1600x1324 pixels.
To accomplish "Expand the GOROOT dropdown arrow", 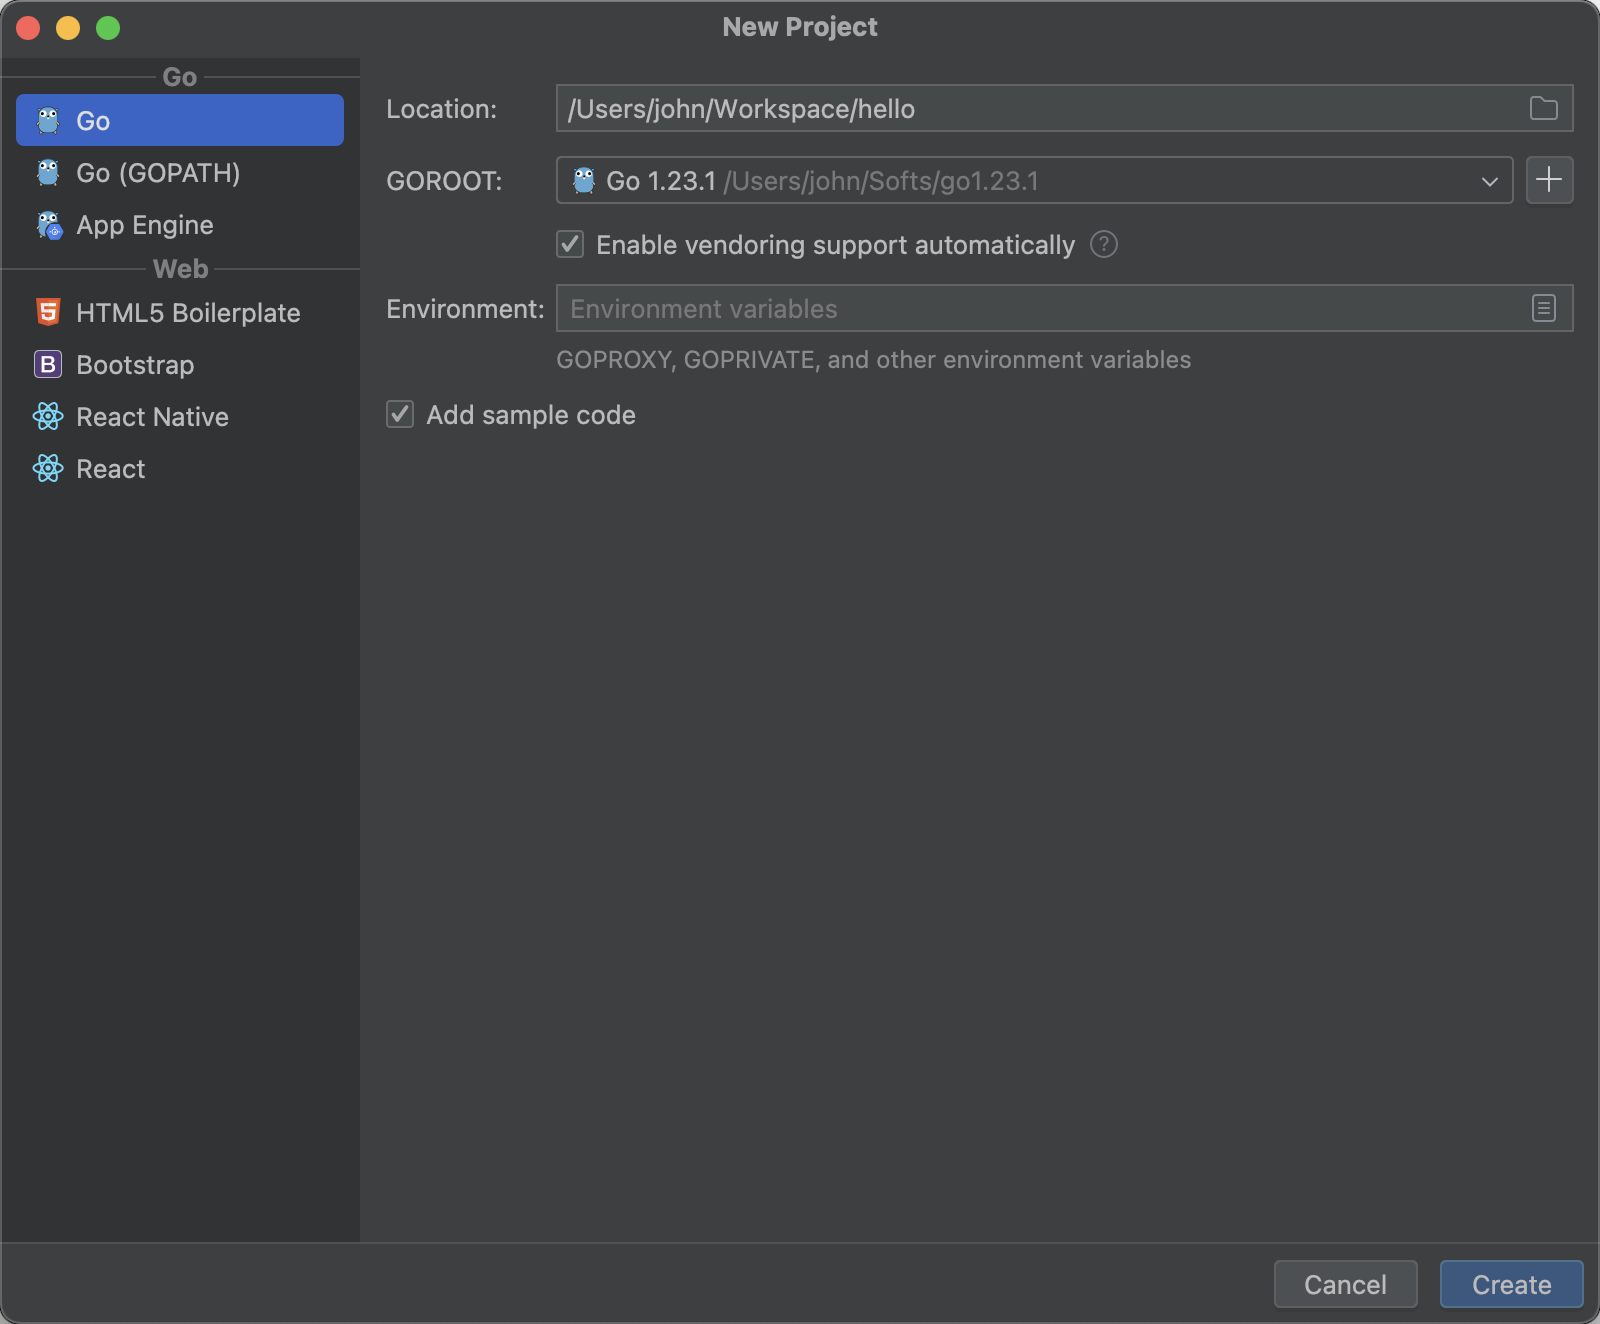I will (1489, 181).
